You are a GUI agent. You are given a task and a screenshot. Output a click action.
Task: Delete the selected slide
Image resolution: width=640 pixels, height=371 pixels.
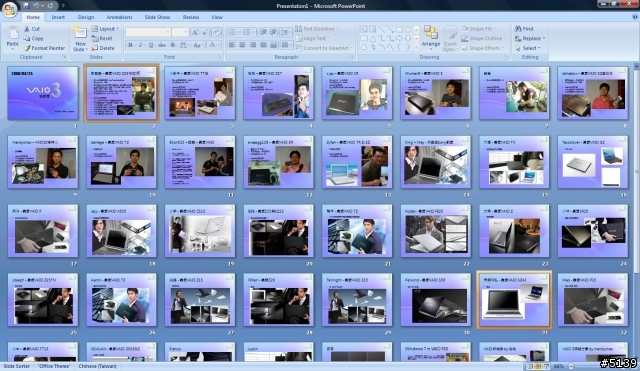tap(103, 48)
